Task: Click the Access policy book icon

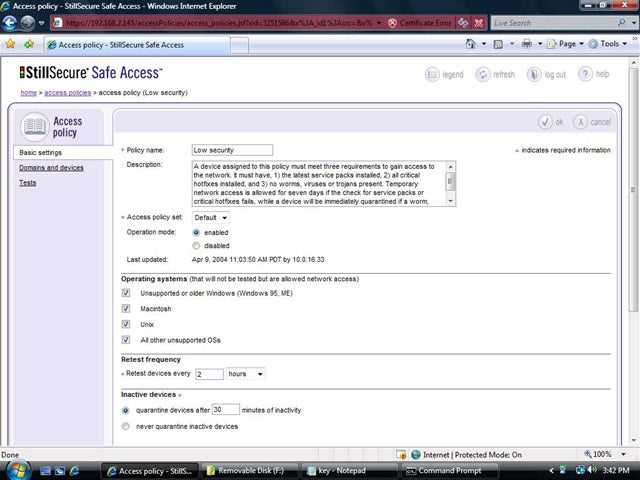Action: tap(35, 127)
